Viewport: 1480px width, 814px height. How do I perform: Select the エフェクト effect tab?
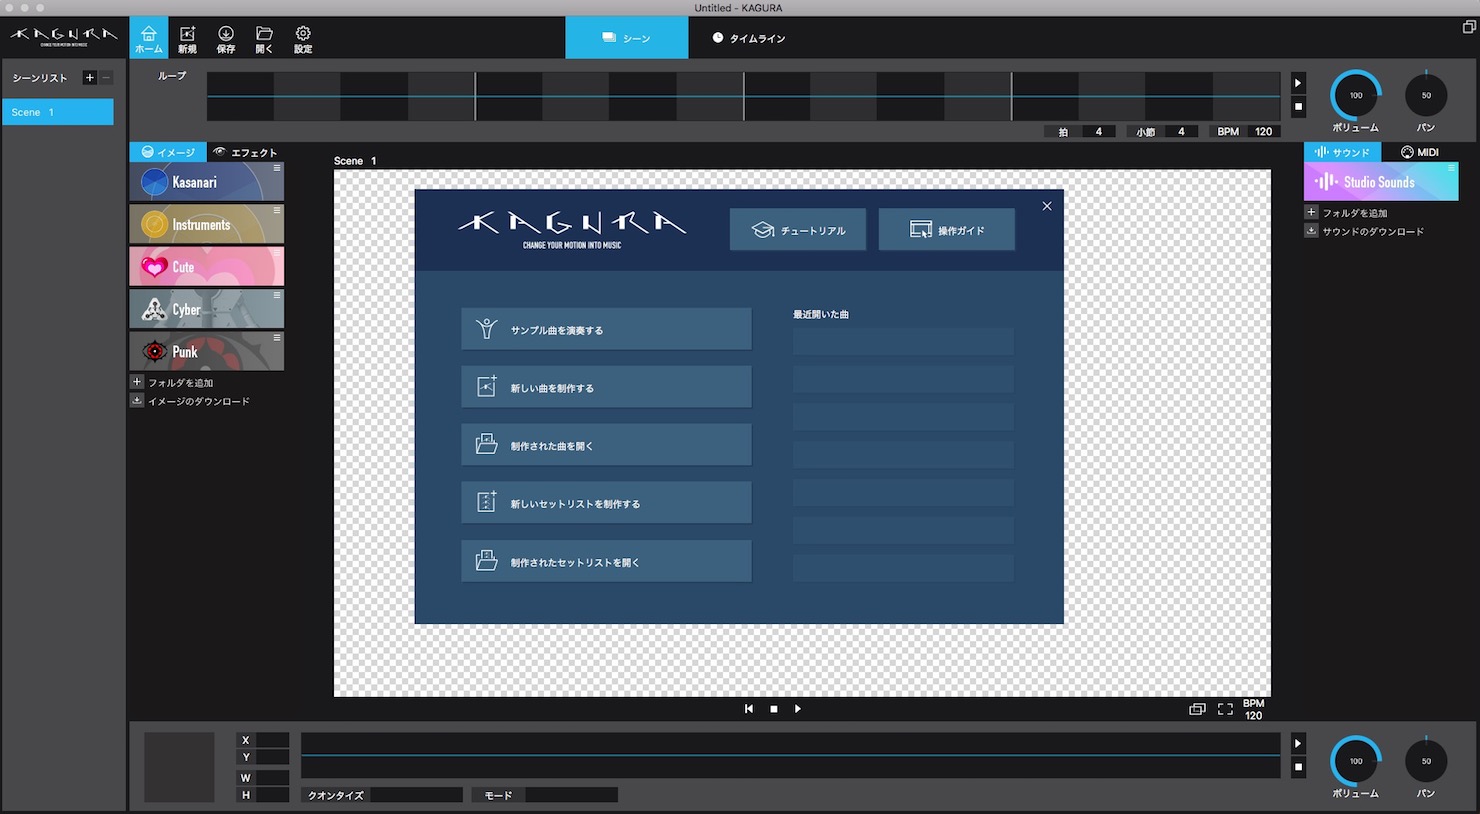(246, 152)
